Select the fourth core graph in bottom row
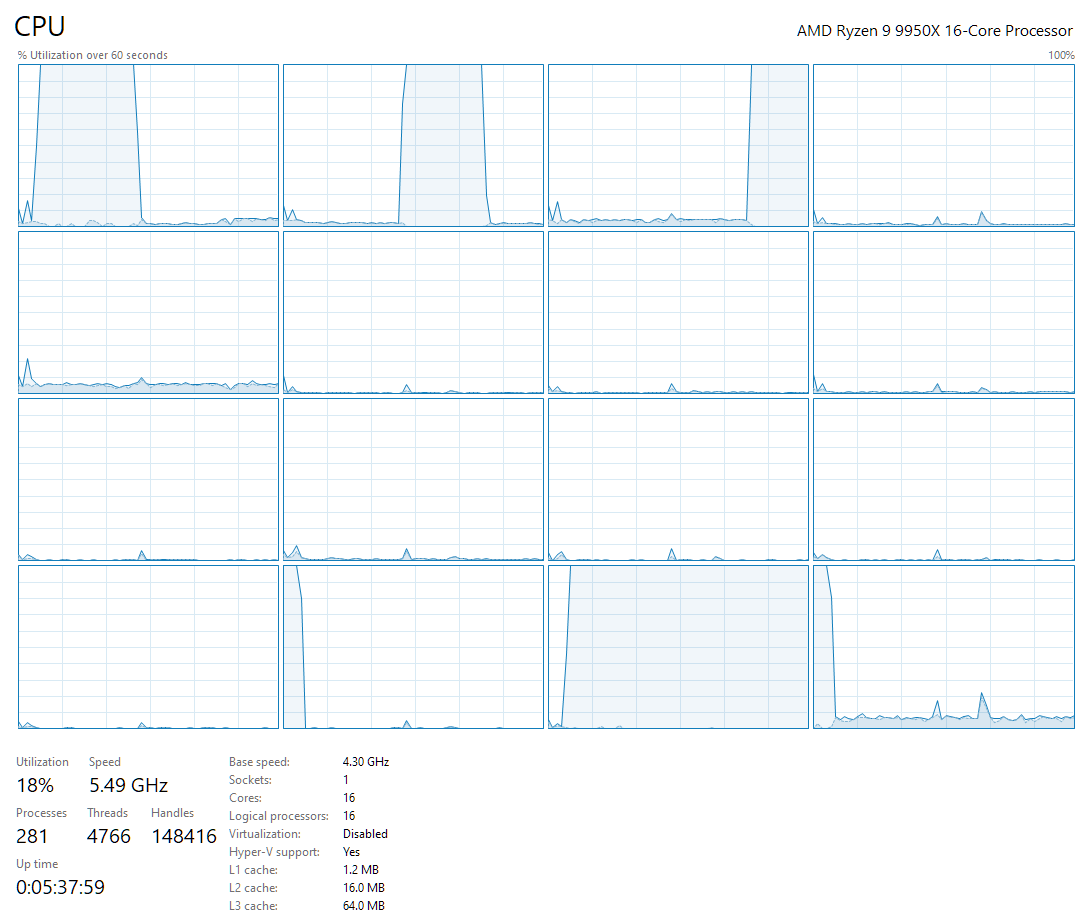The height and width of the screenshot is (923, 1087). point(943,647)
